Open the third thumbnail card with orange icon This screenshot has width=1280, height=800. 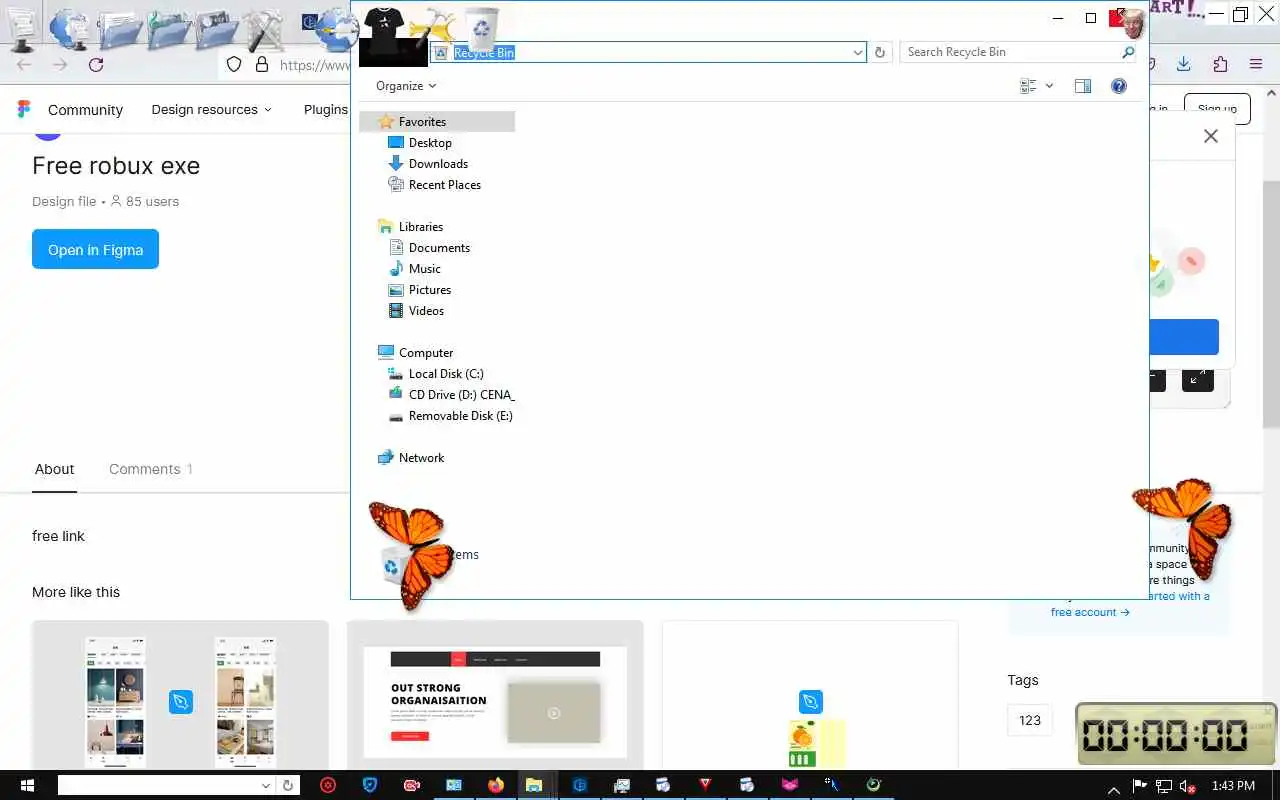point(810,695)
